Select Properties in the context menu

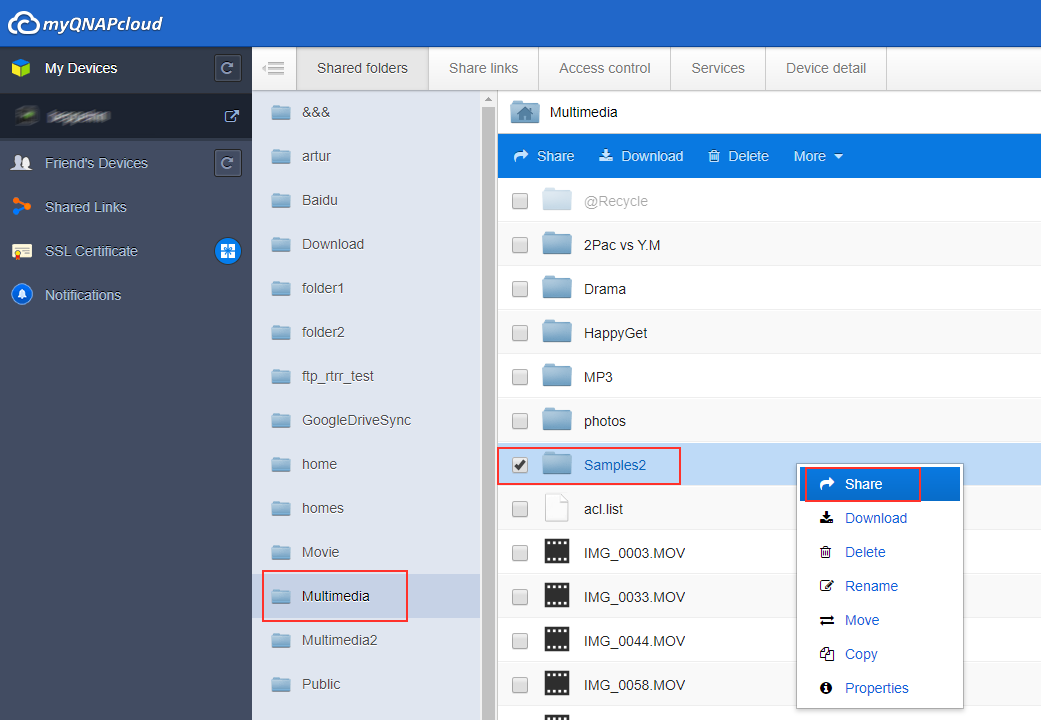click(876, 688)
